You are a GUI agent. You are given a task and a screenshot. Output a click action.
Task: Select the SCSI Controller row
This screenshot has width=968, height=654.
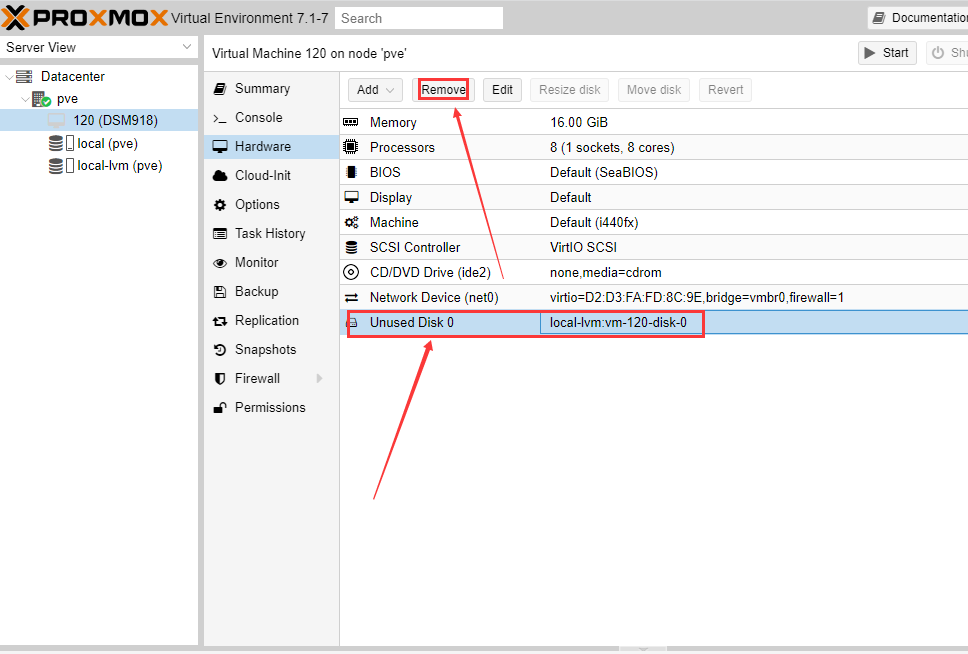point(654,248)
